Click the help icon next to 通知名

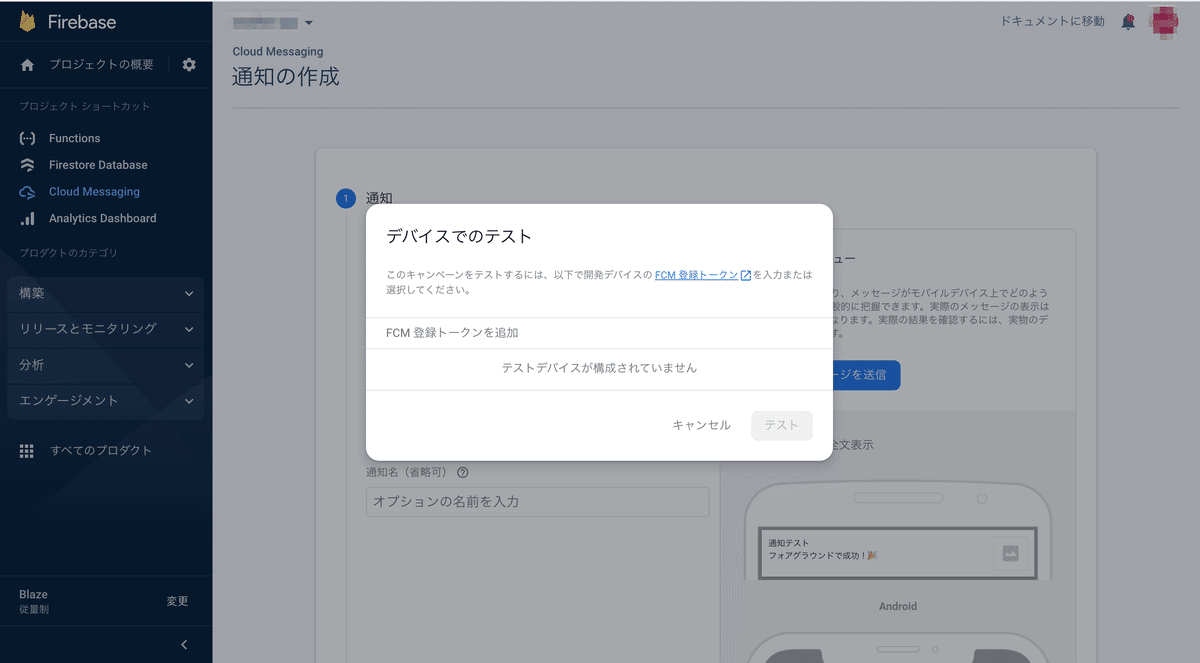coord(463,473)
